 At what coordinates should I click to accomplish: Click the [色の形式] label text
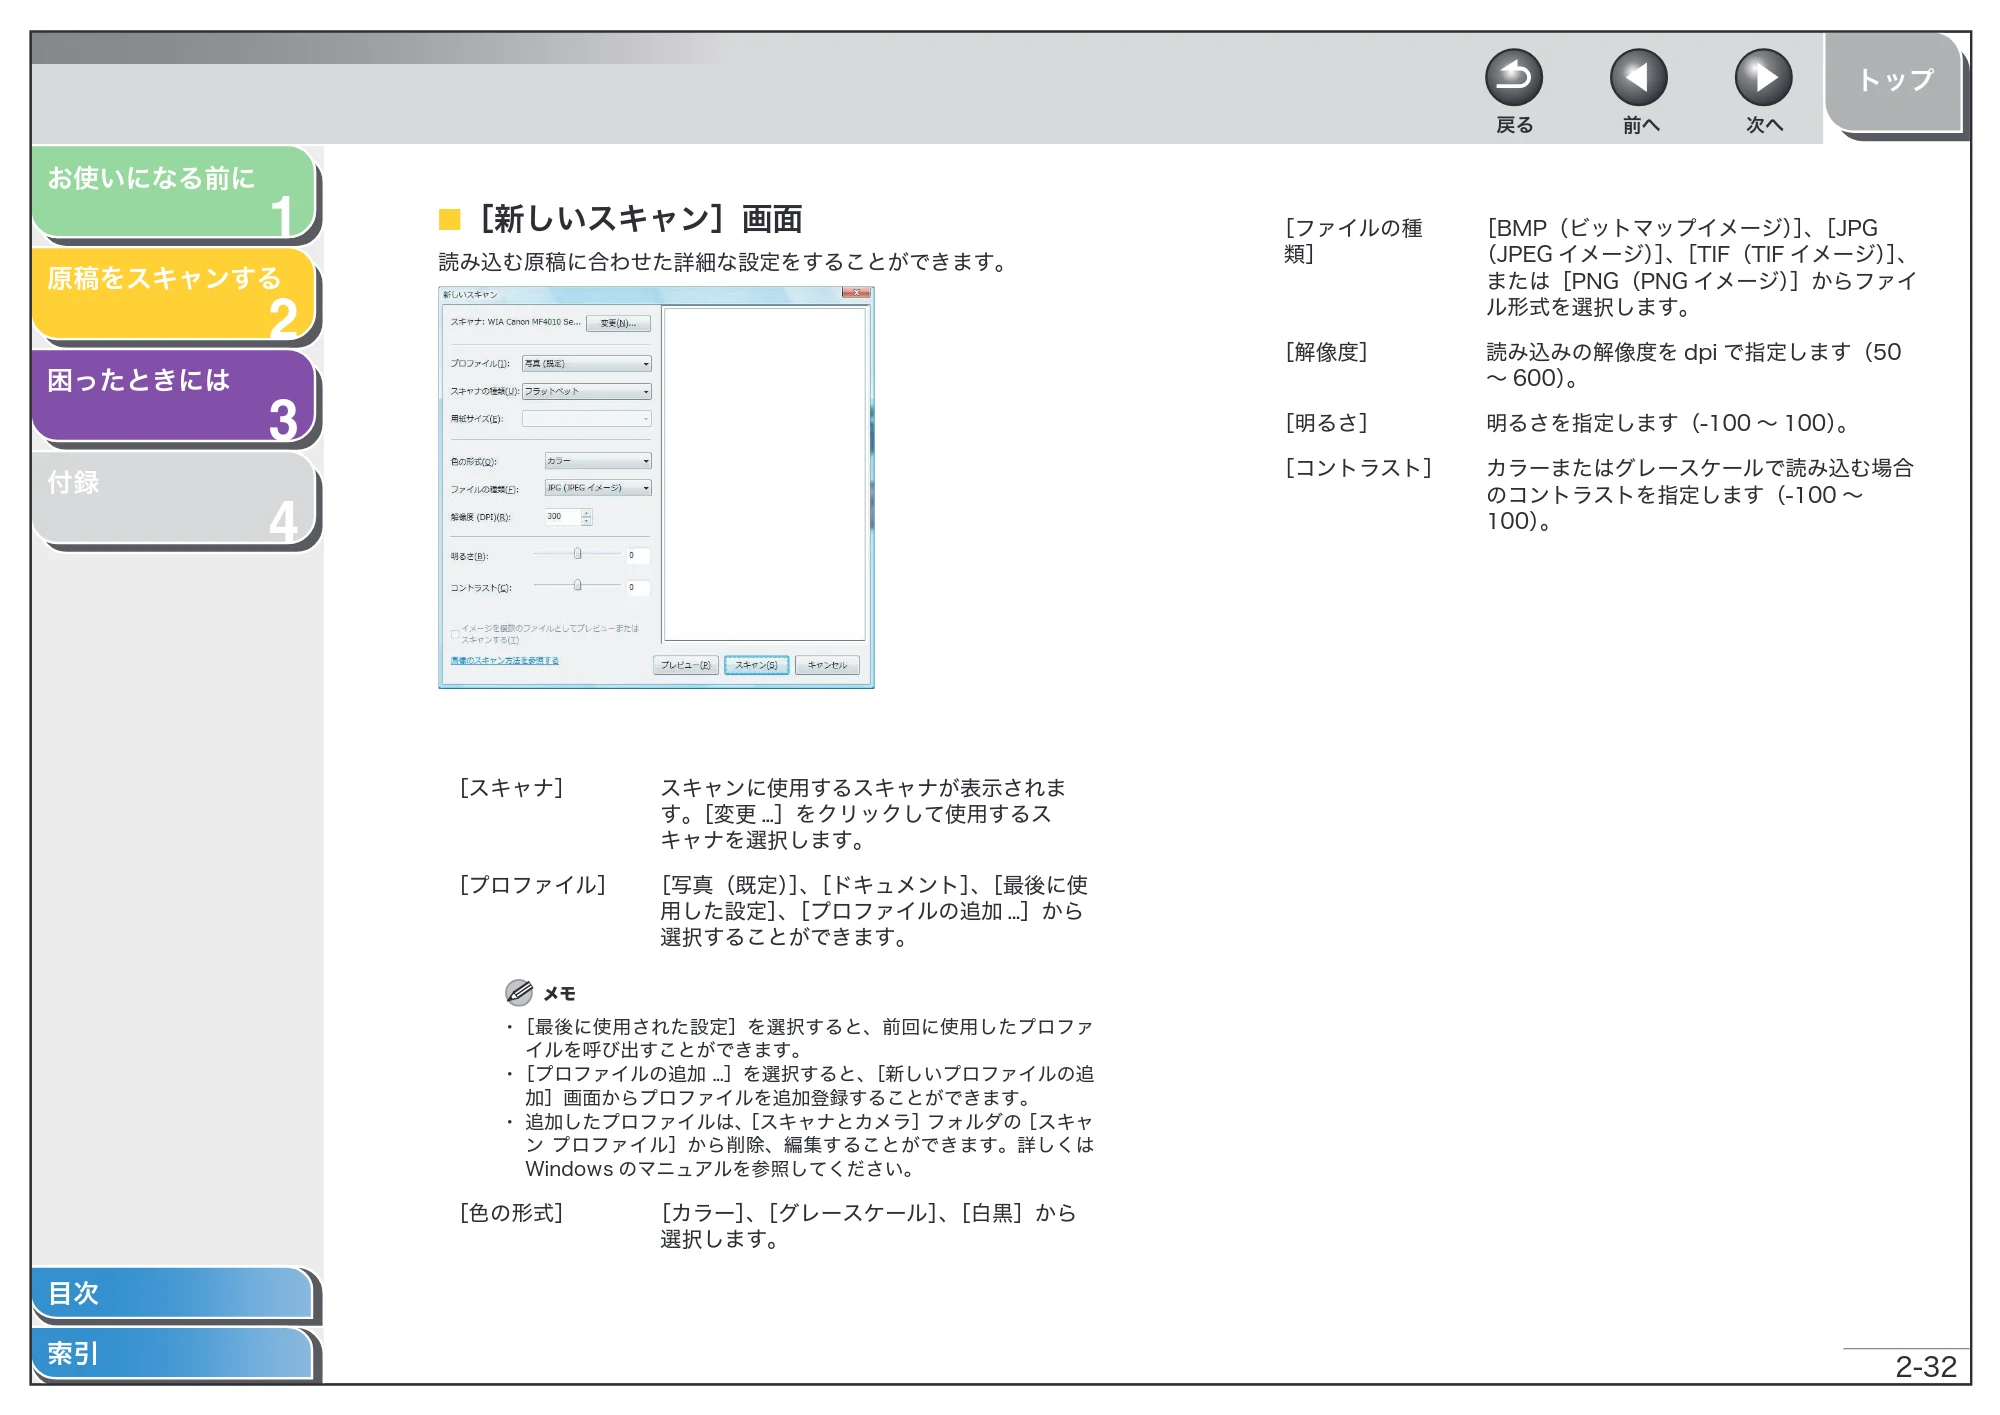coord(511,1213)
